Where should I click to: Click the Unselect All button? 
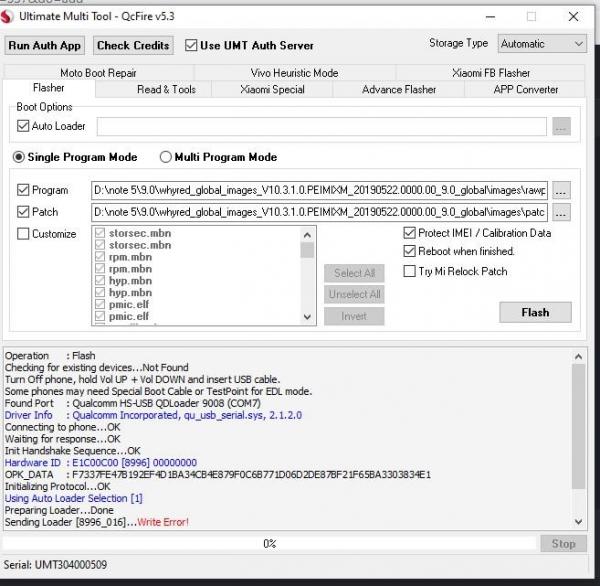pyautogui.click(x=354, y=294)
